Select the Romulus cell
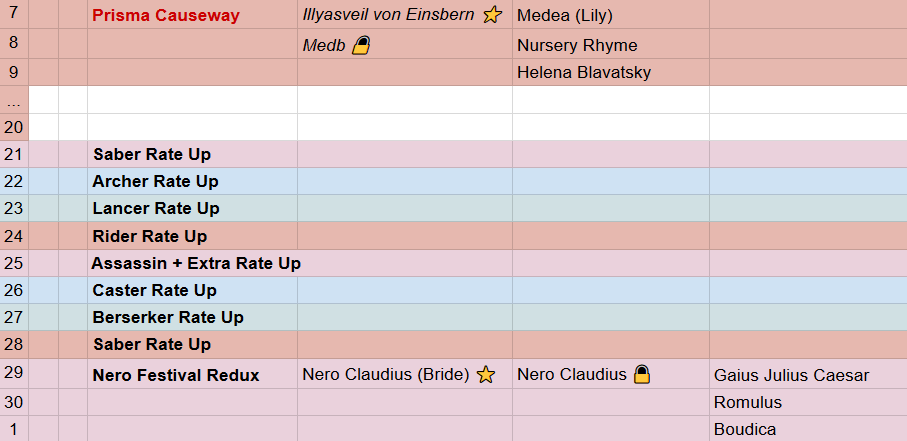The height and width of the screenshot is (441, 907). pos(808,402)
